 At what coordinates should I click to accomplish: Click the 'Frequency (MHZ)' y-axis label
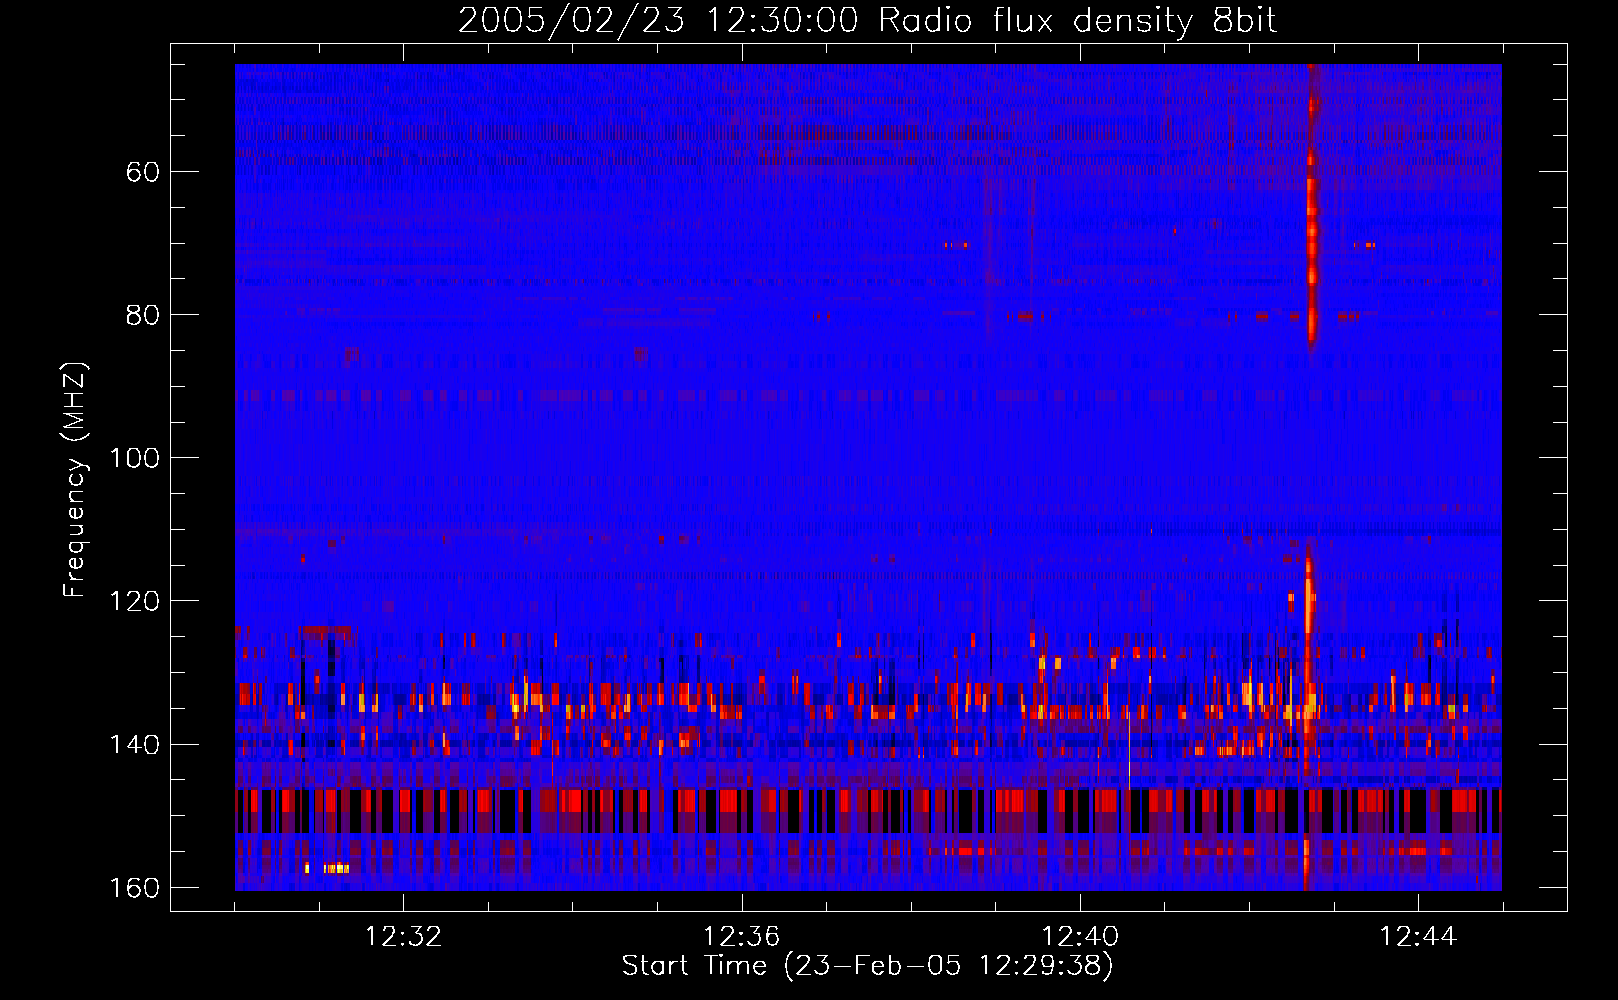point(75,480)
